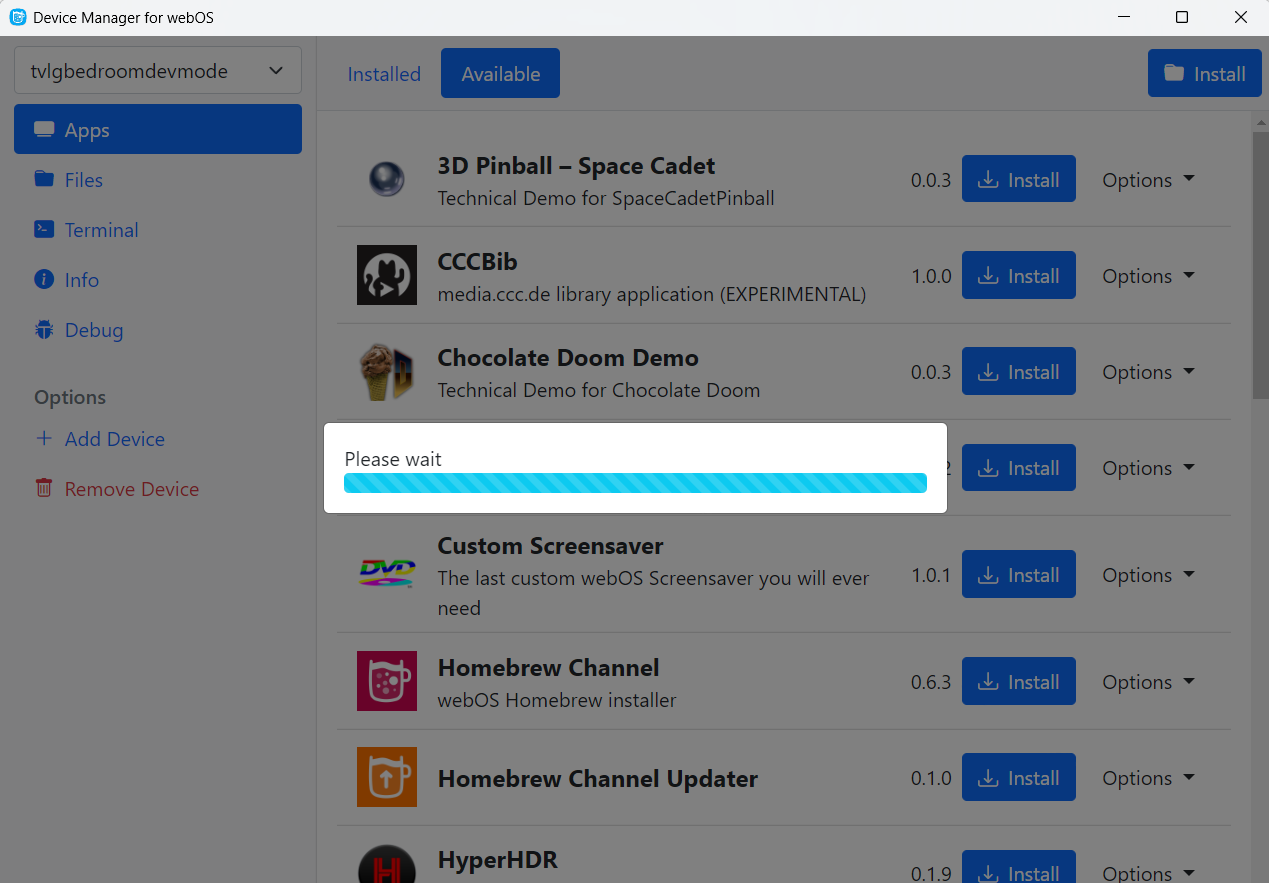Click the 3D Pinball Space Cadet app icon

386,180
